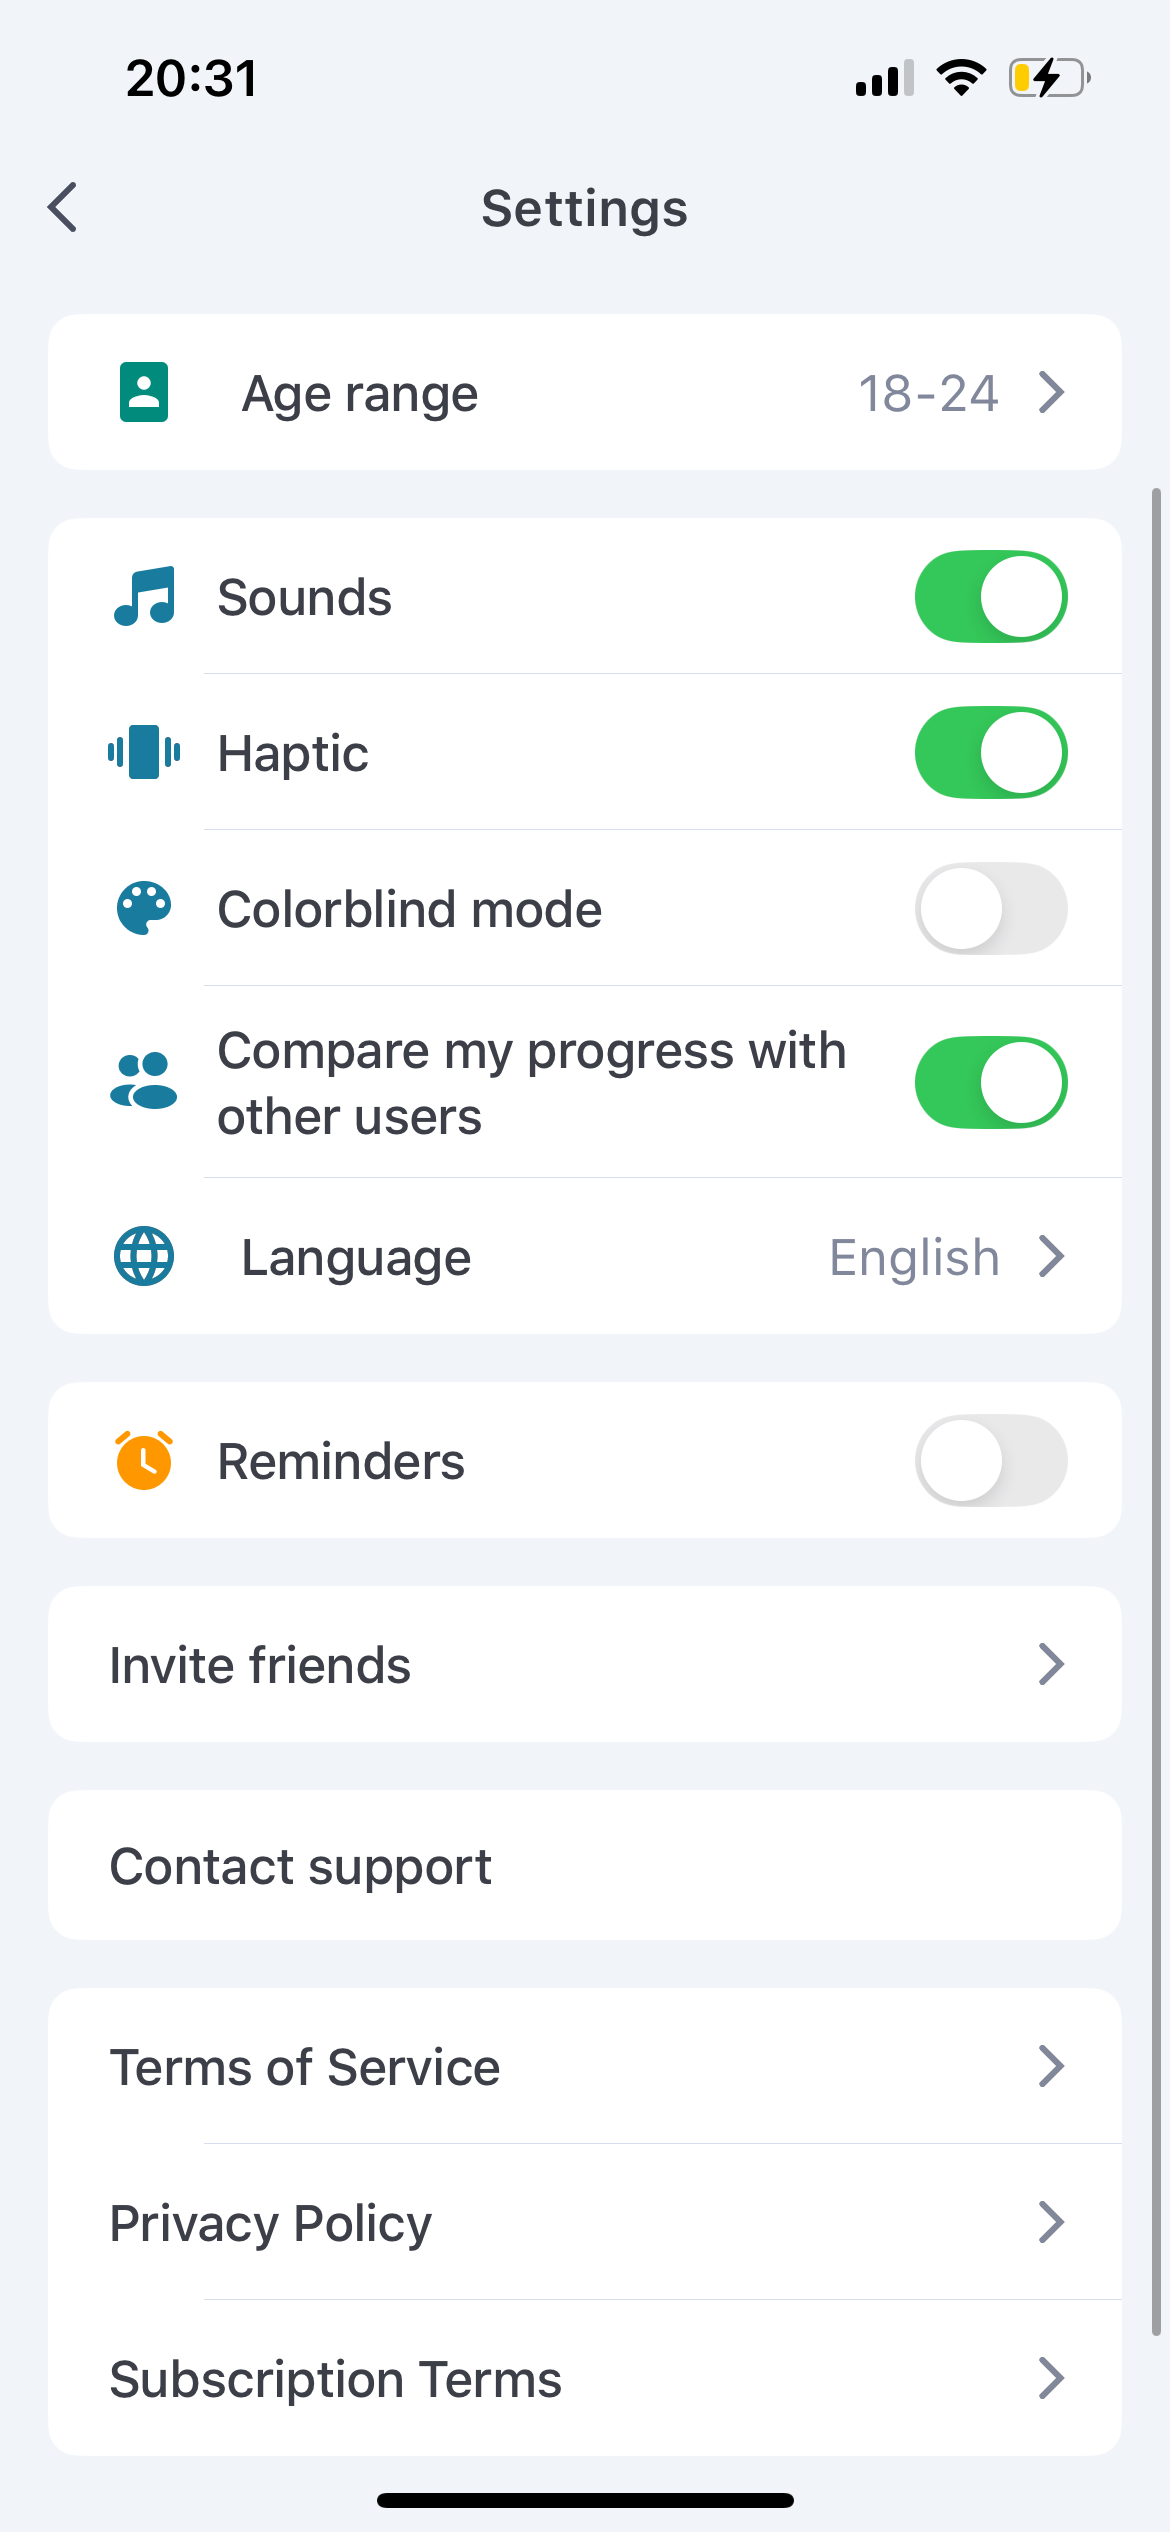The width and height of the screenshot is (1170, 2532).
Task: Tap the back arrow icon
Action: (x=63, y=207)
